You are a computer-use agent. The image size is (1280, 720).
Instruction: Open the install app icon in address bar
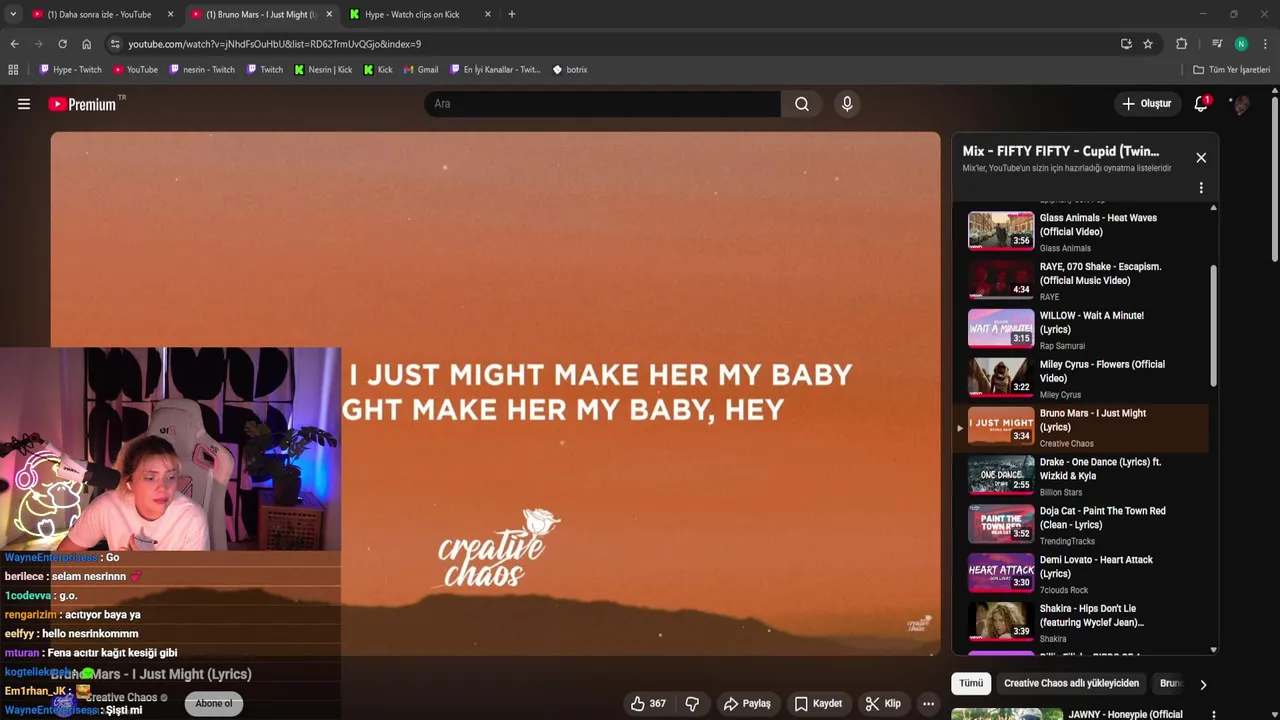point(1126,44)
